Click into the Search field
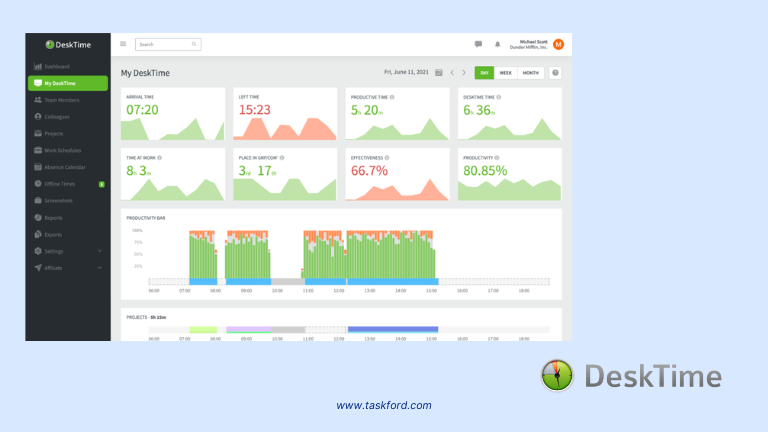 point(168,44)
